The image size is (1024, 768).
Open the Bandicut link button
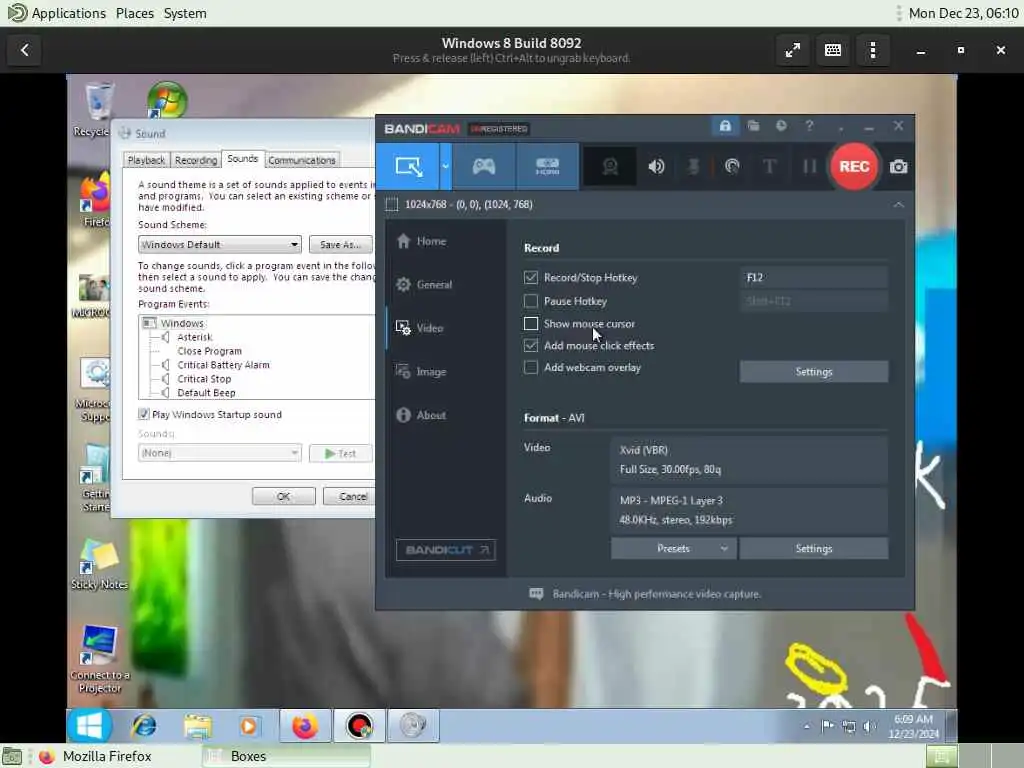[445, 550]
